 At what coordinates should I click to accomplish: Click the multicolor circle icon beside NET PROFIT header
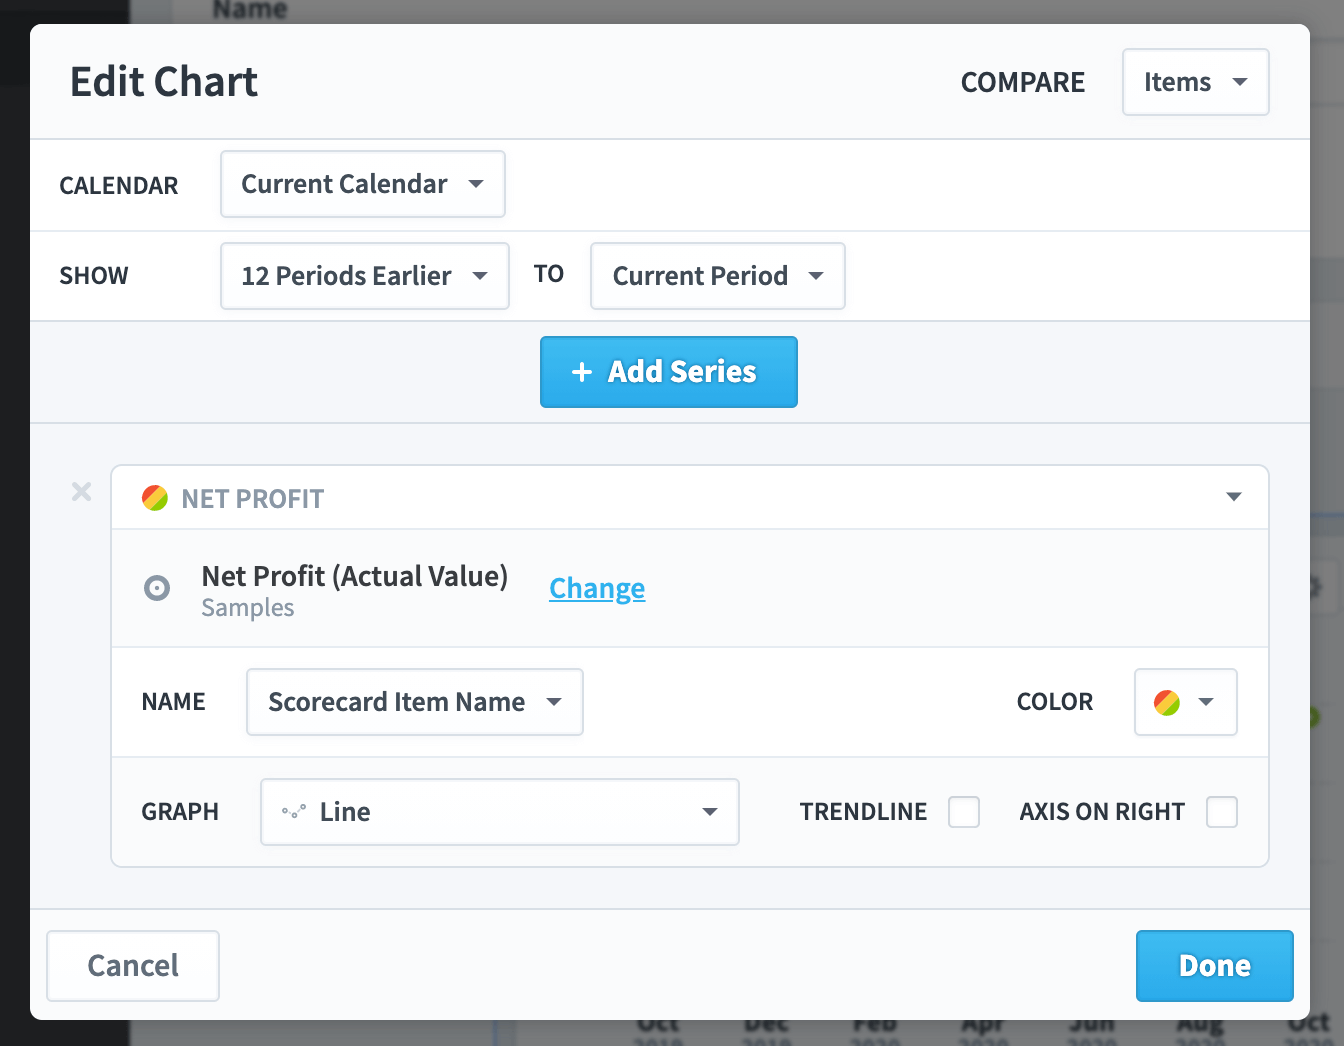pyautogui.click(x=155, y=498)
